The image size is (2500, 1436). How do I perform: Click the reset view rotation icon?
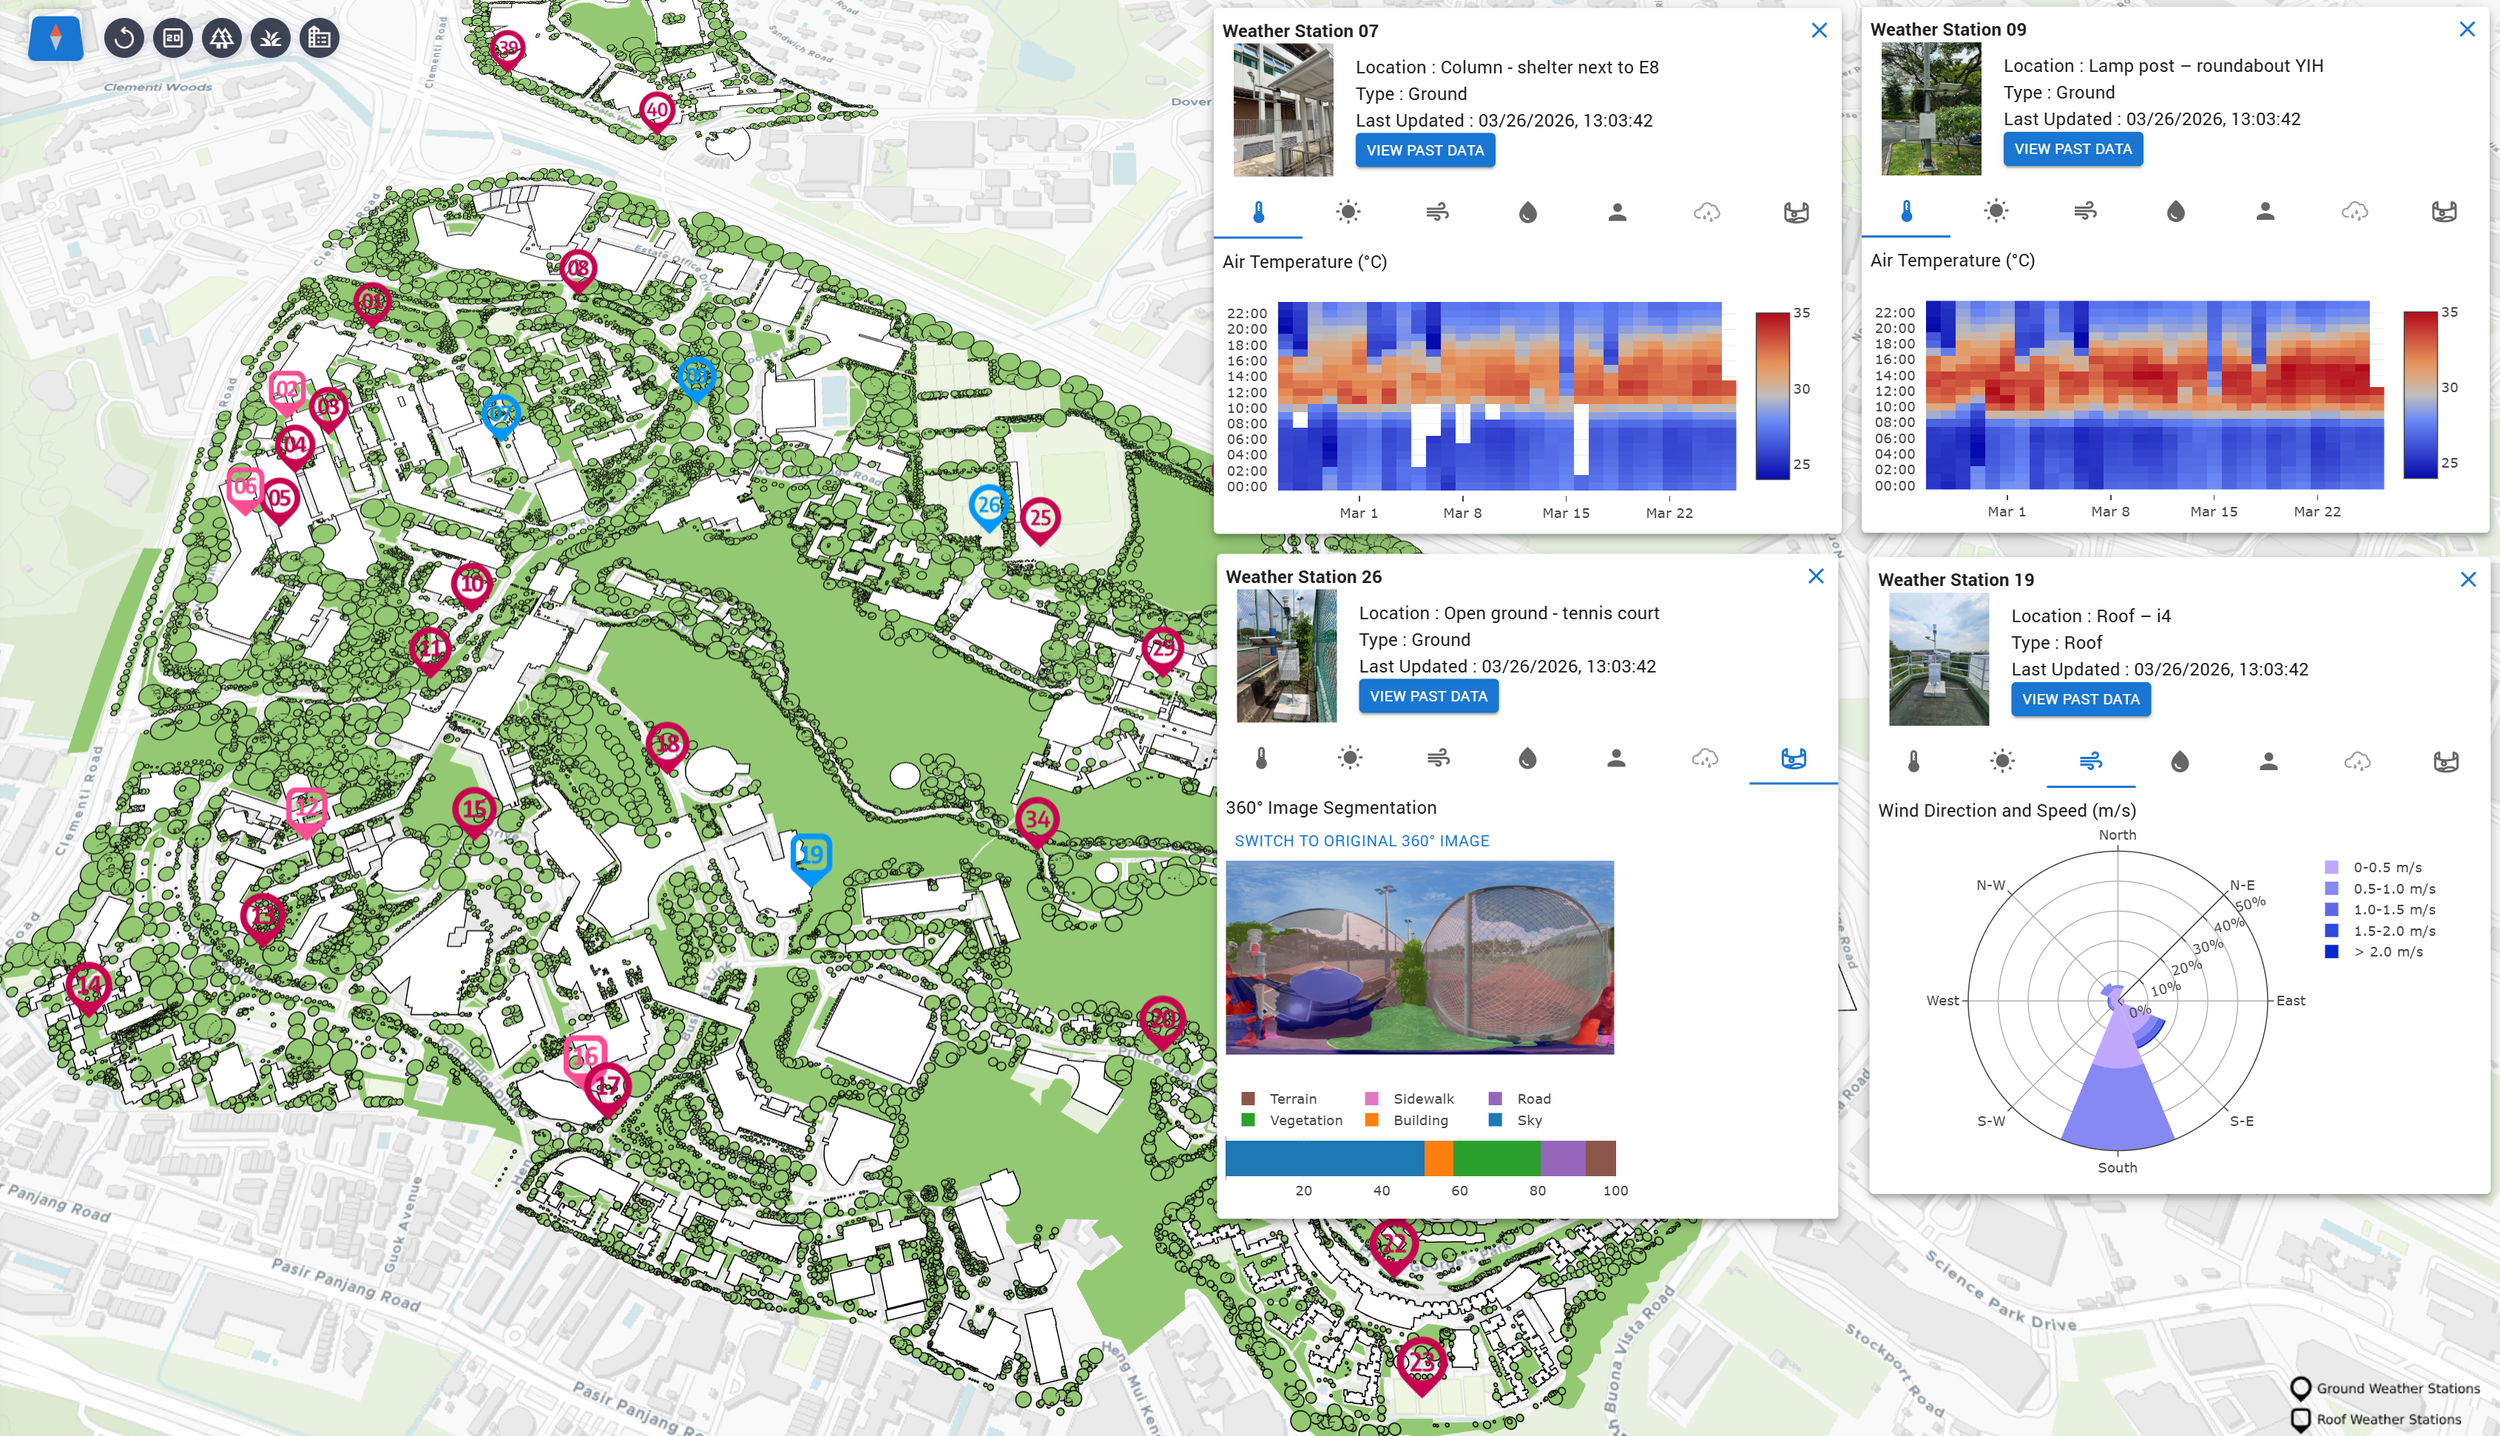click(124, 38)
